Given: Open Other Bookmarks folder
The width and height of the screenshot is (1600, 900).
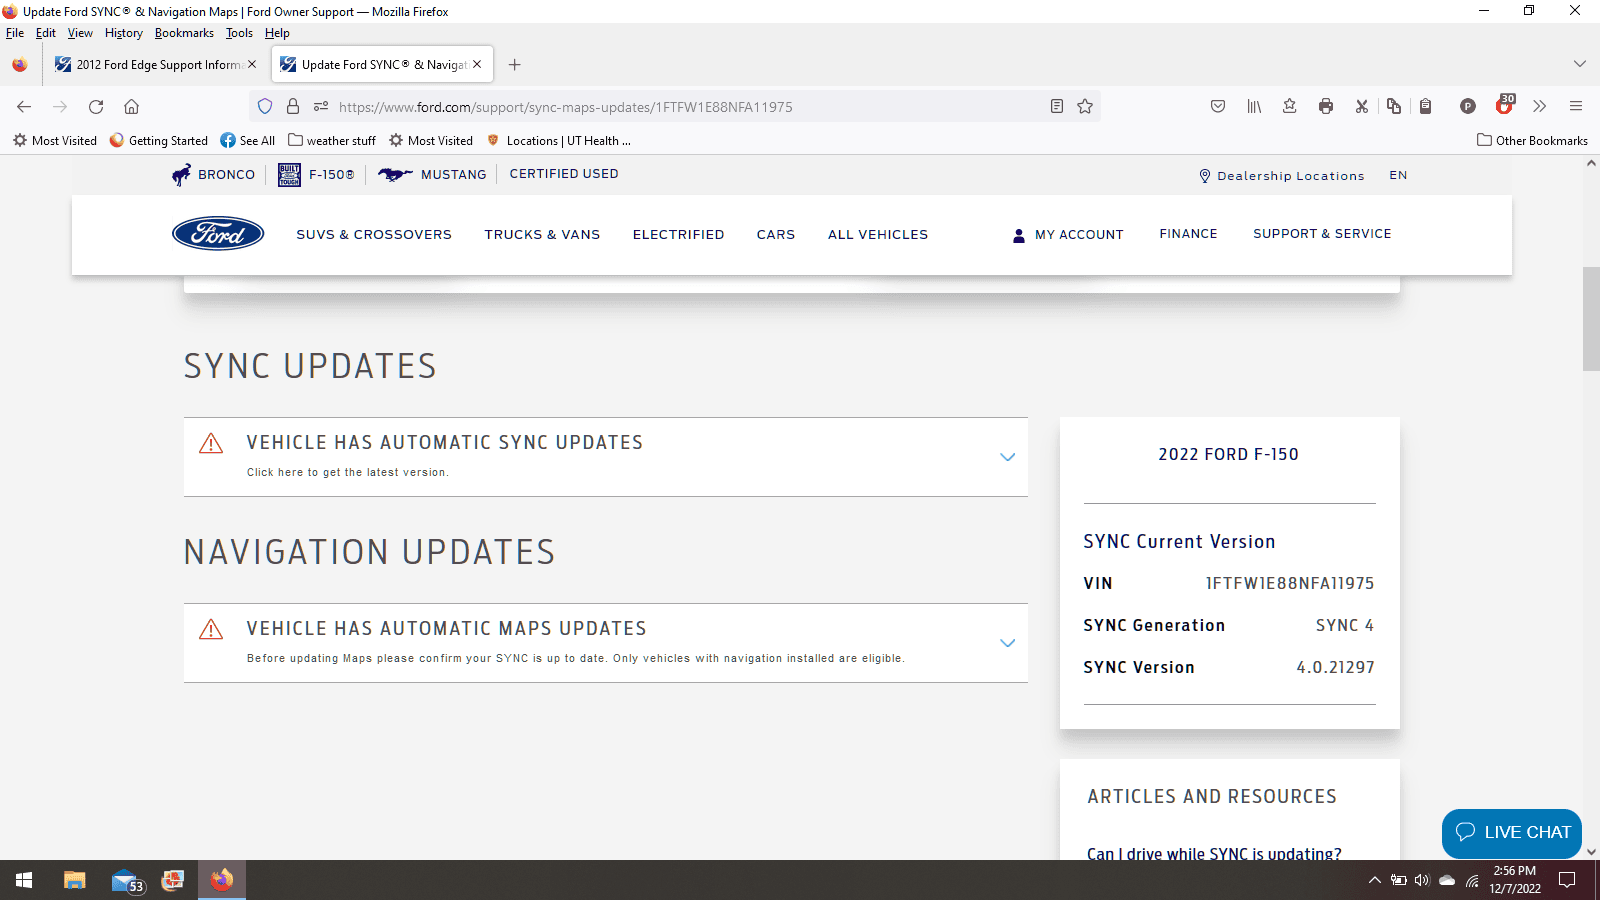Looking at the screenshot, I should click(1533, 141).
